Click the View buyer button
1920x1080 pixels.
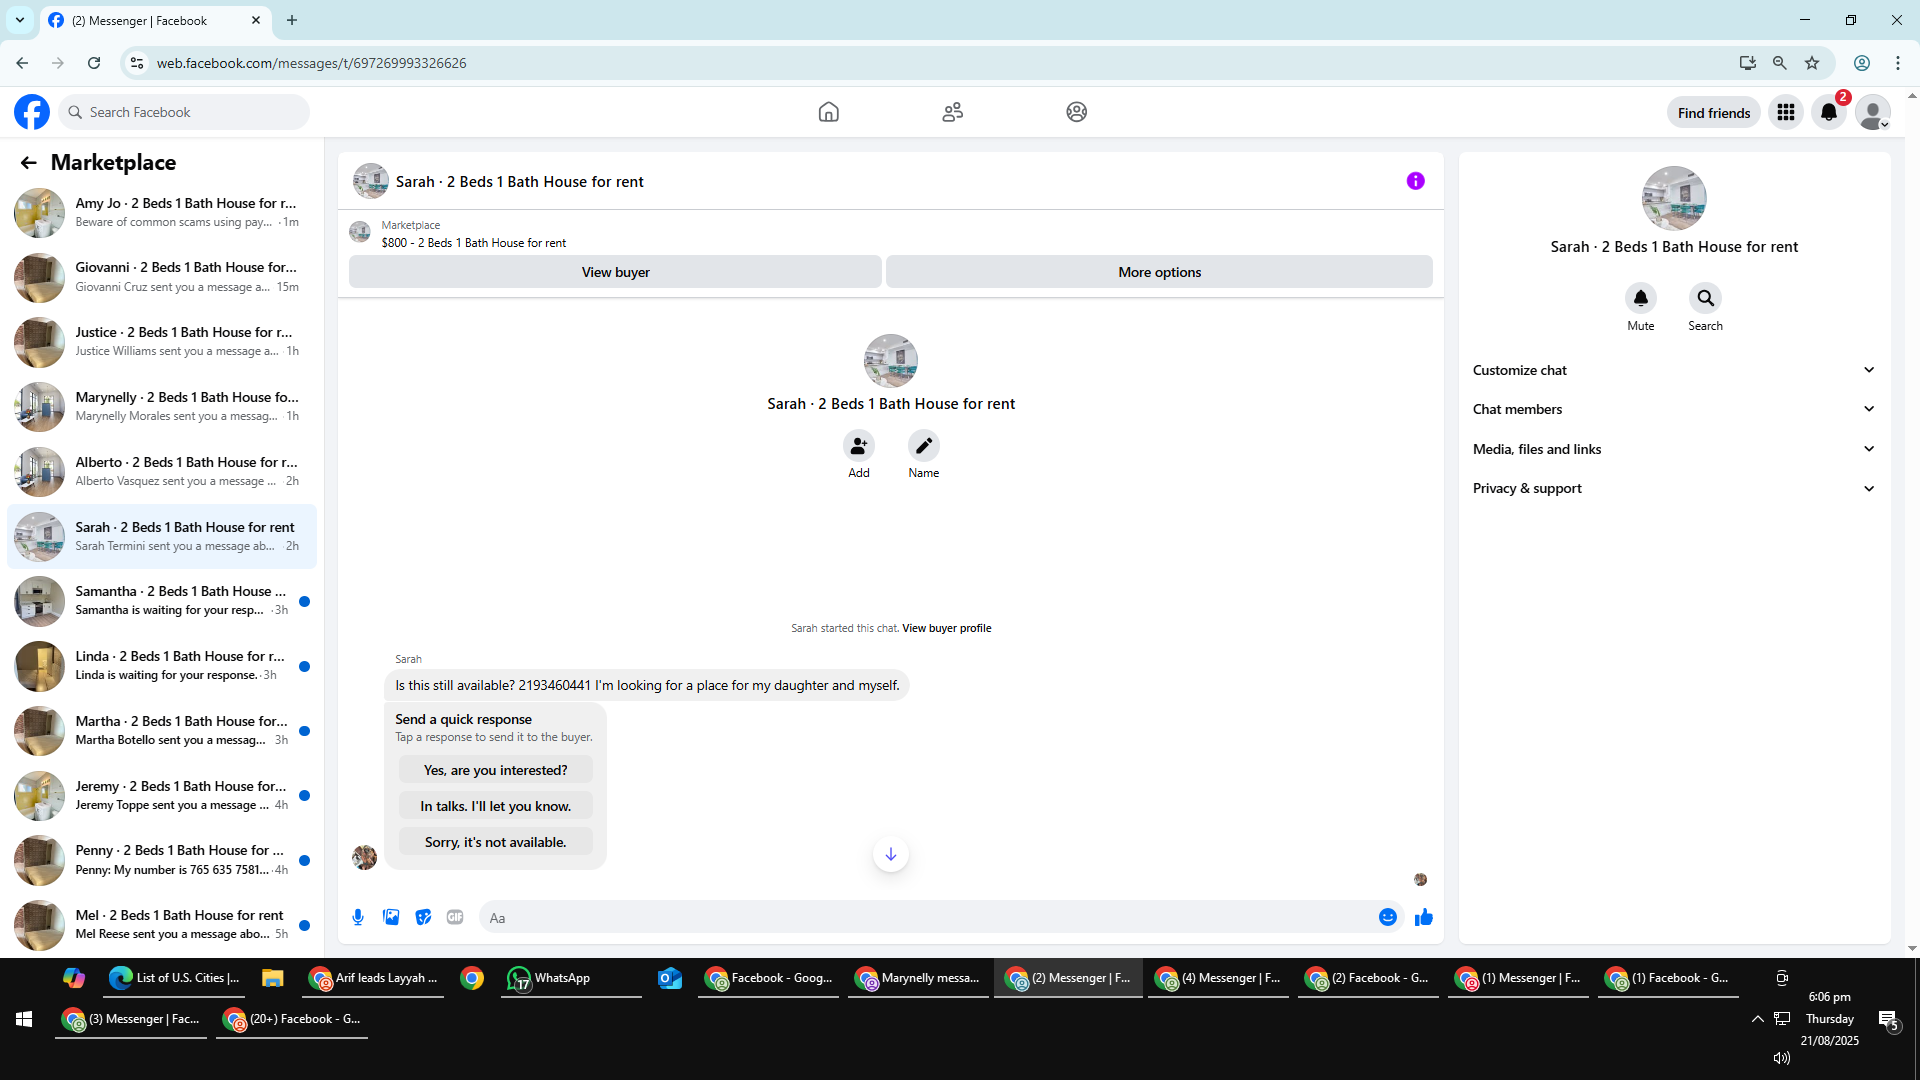[x=615, y=272]
